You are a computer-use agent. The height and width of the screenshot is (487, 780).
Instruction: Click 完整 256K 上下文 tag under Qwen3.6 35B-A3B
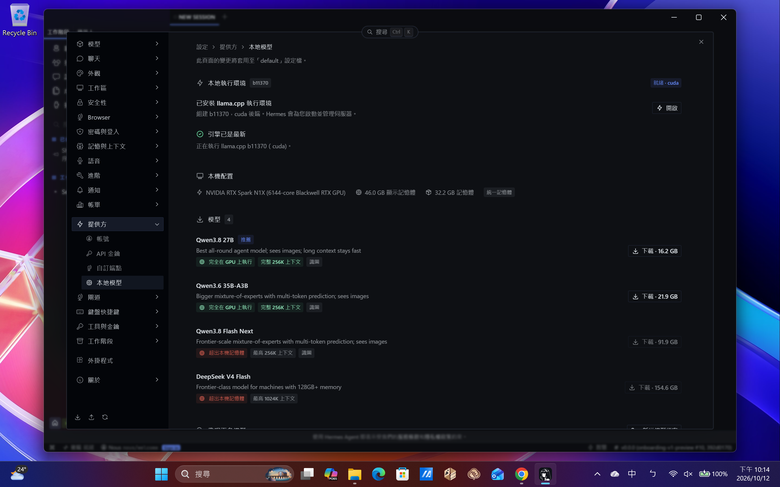[x=281, y=307]
